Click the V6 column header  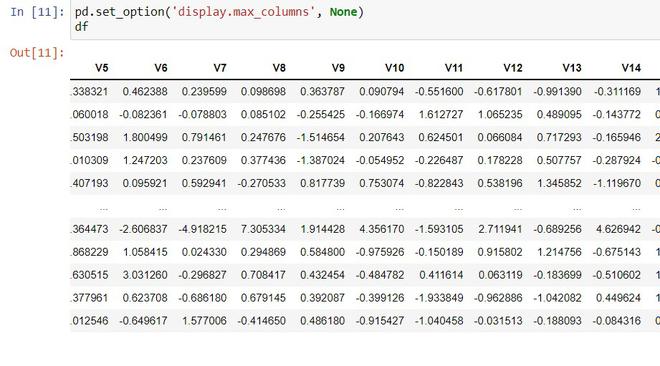click(161, 68)
